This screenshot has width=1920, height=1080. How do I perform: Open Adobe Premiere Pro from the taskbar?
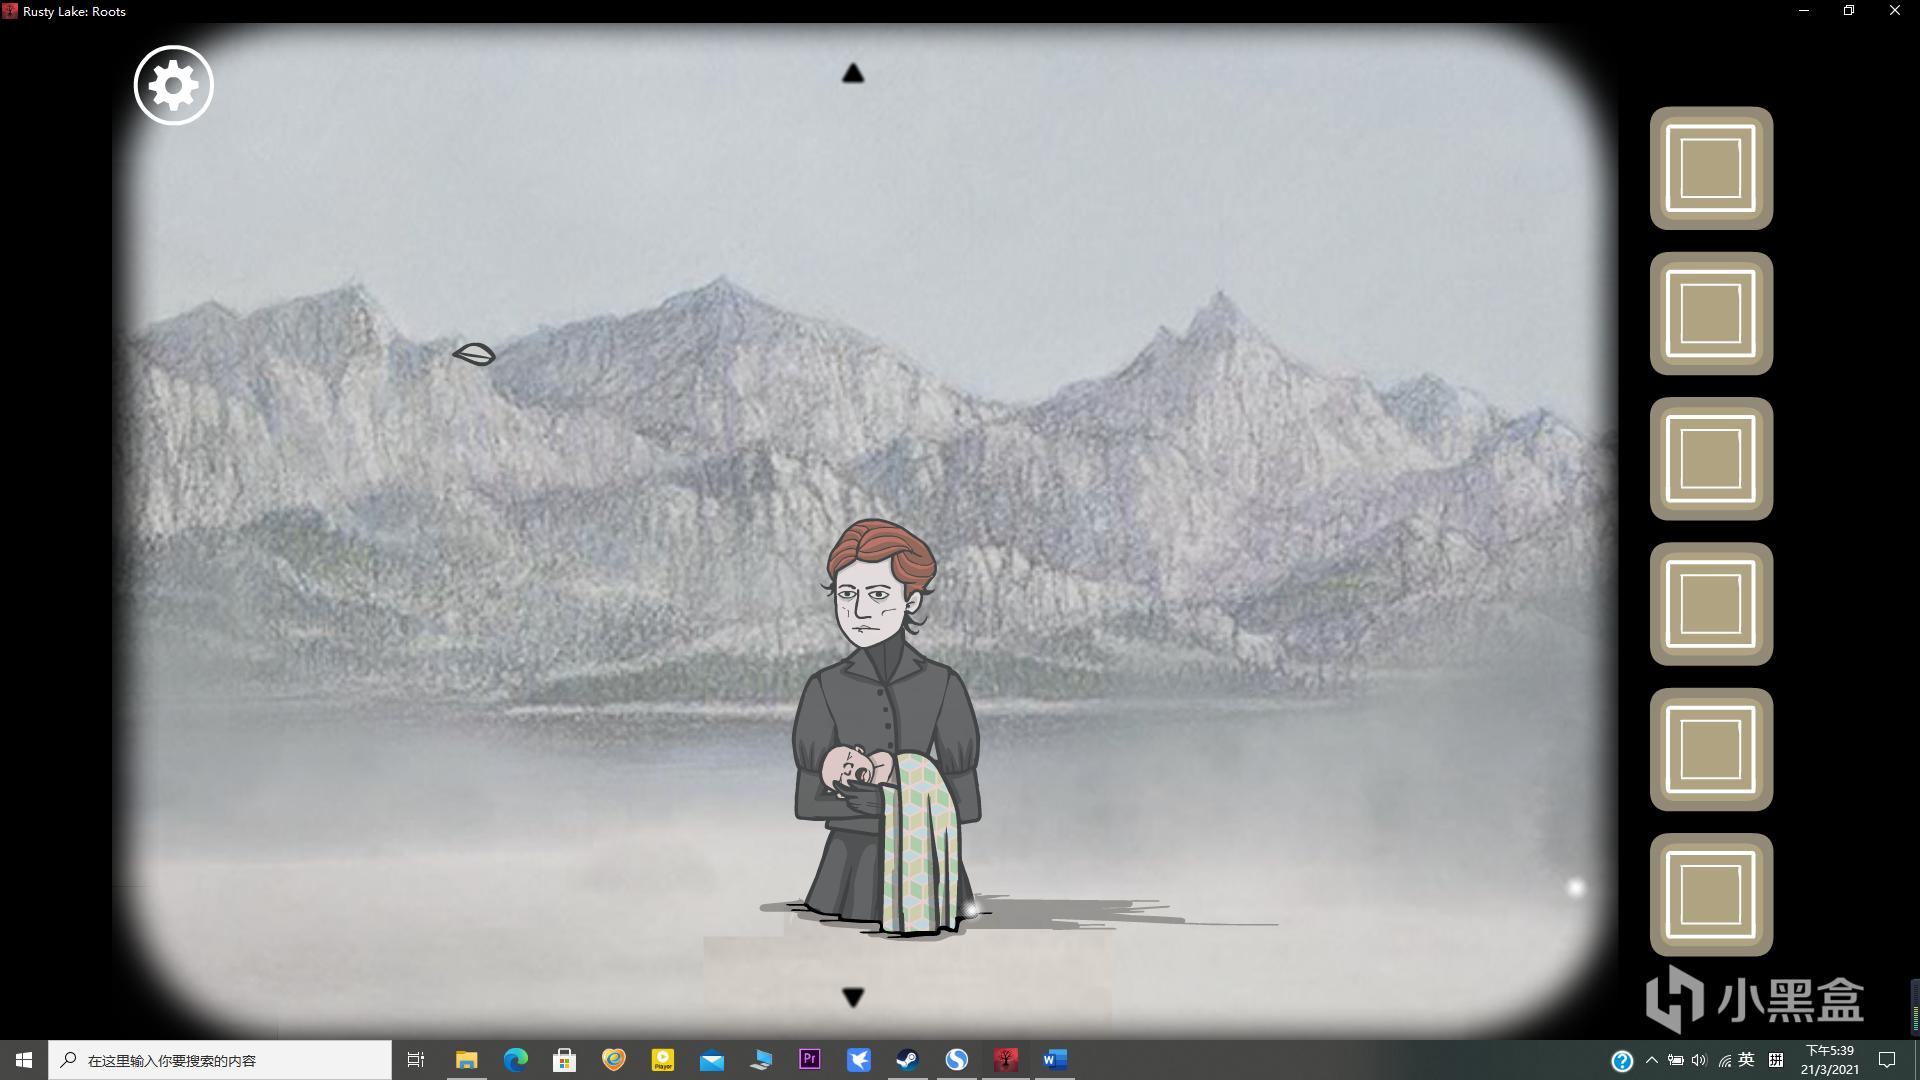(809, 1060)
